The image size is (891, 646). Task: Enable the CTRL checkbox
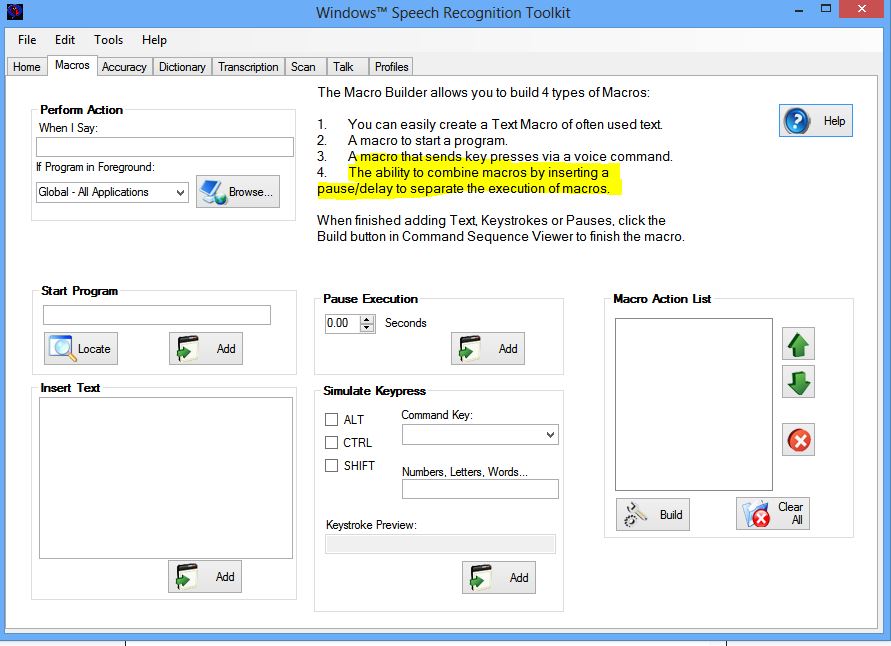331,443
